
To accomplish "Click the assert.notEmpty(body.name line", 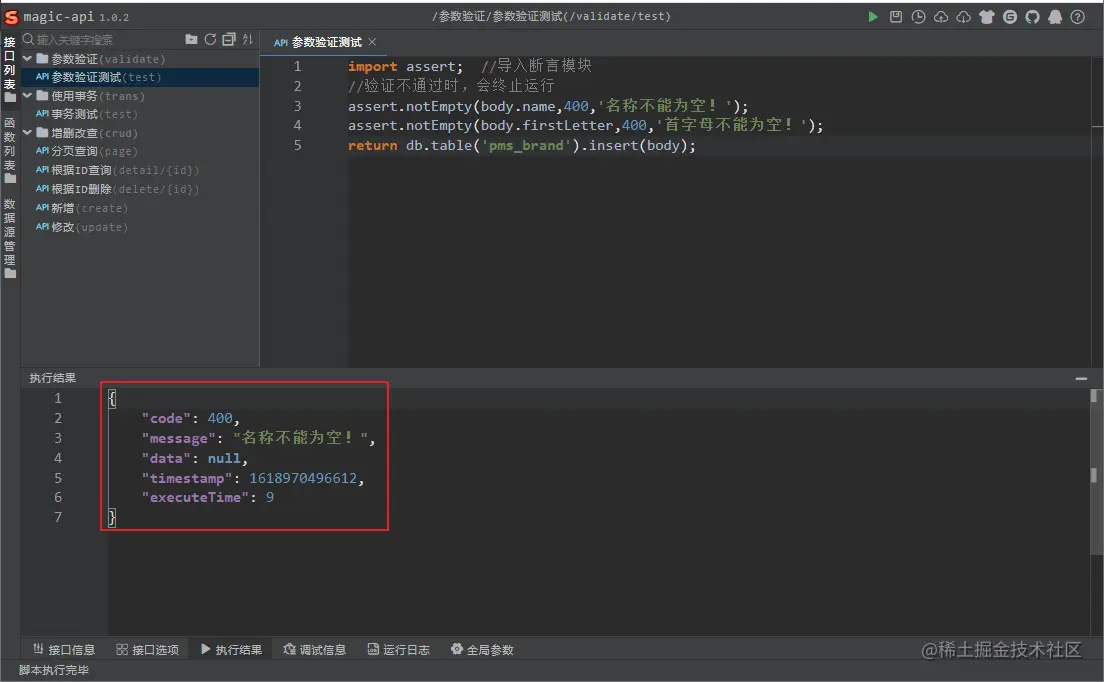I will click(548, 106).
